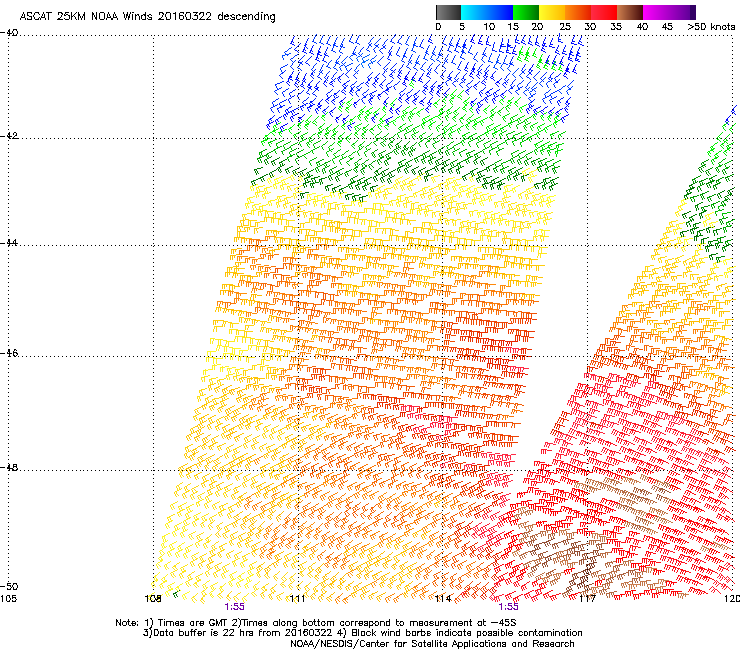Viewport: 740px width, 650px height.
Task: Click the '111' longitude axis label
Action: [297, 599]
